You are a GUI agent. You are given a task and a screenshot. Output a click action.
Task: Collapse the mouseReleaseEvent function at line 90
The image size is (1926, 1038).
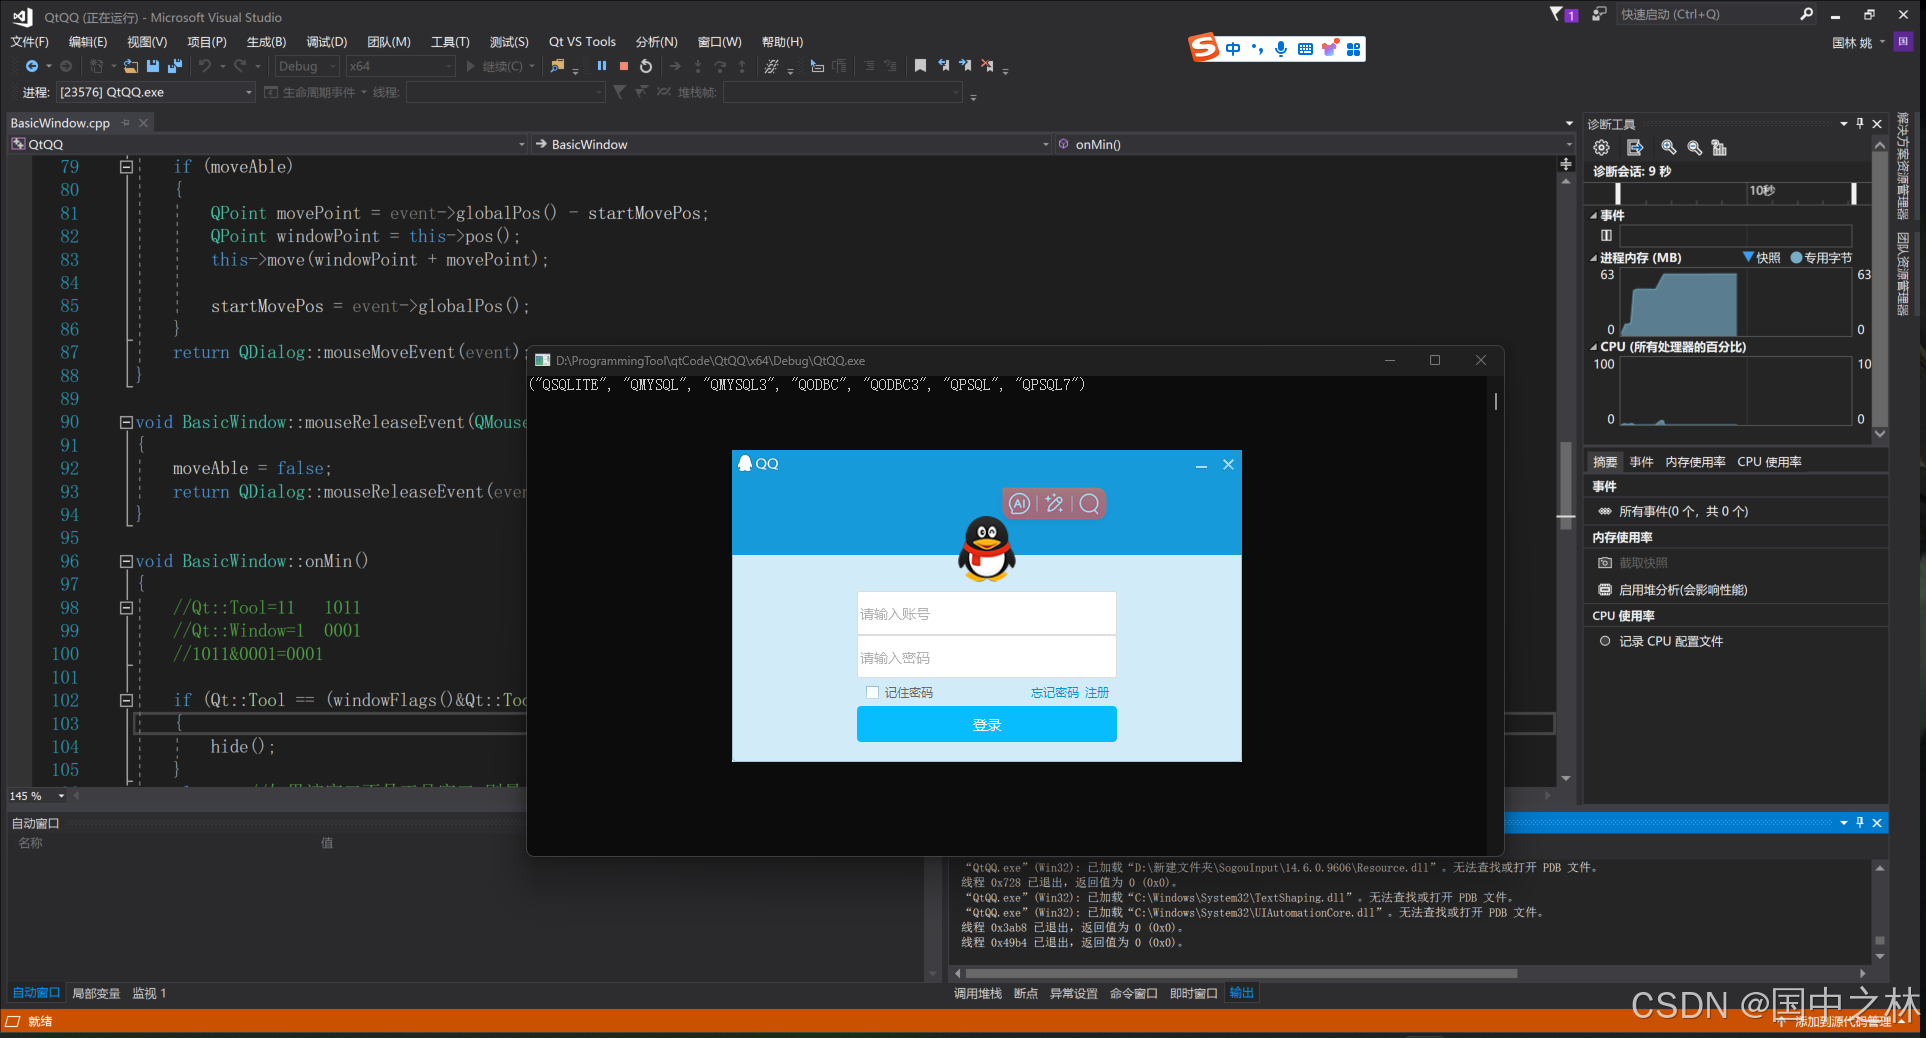coord(126,422)
